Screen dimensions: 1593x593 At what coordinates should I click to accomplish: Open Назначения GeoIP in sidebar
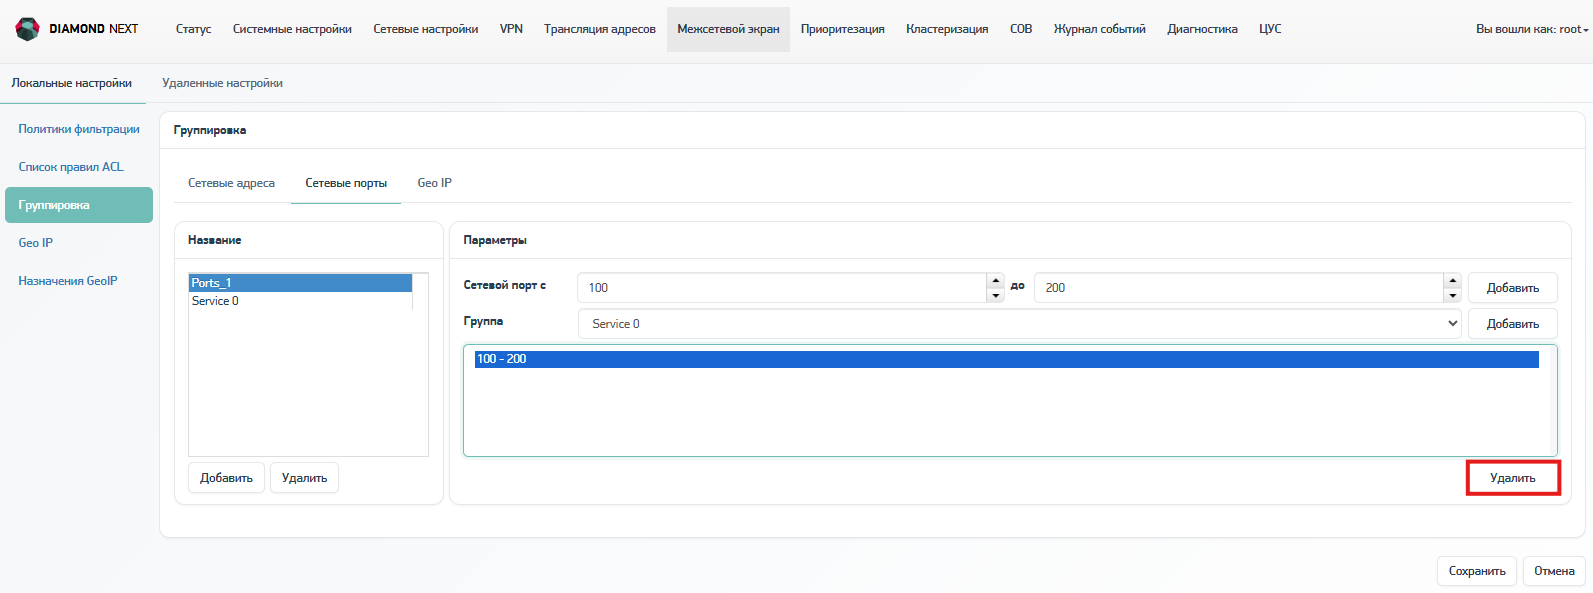point(68,281)
